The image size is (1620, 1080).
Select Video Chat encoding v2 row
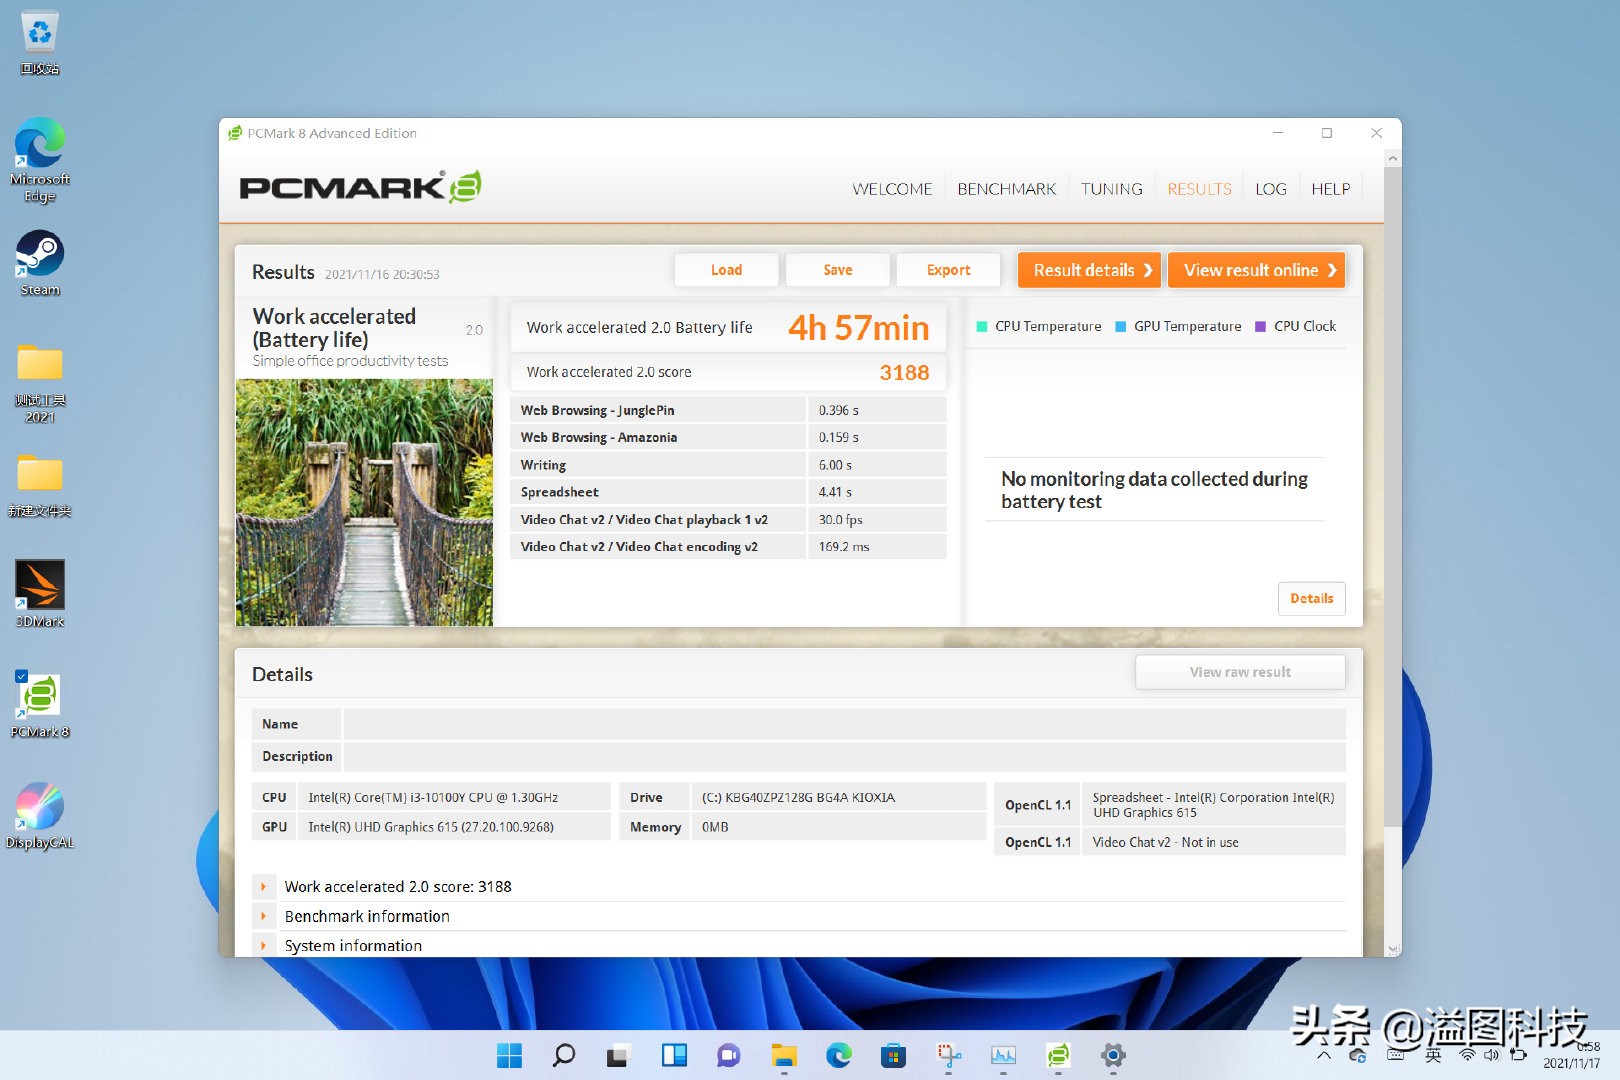tap(728, 546)
